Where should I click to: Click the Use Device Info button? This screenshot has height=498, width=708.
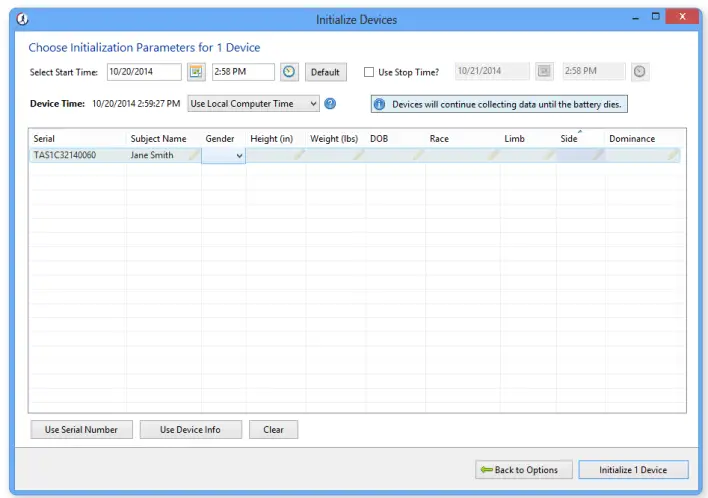[x=191, y=429]
